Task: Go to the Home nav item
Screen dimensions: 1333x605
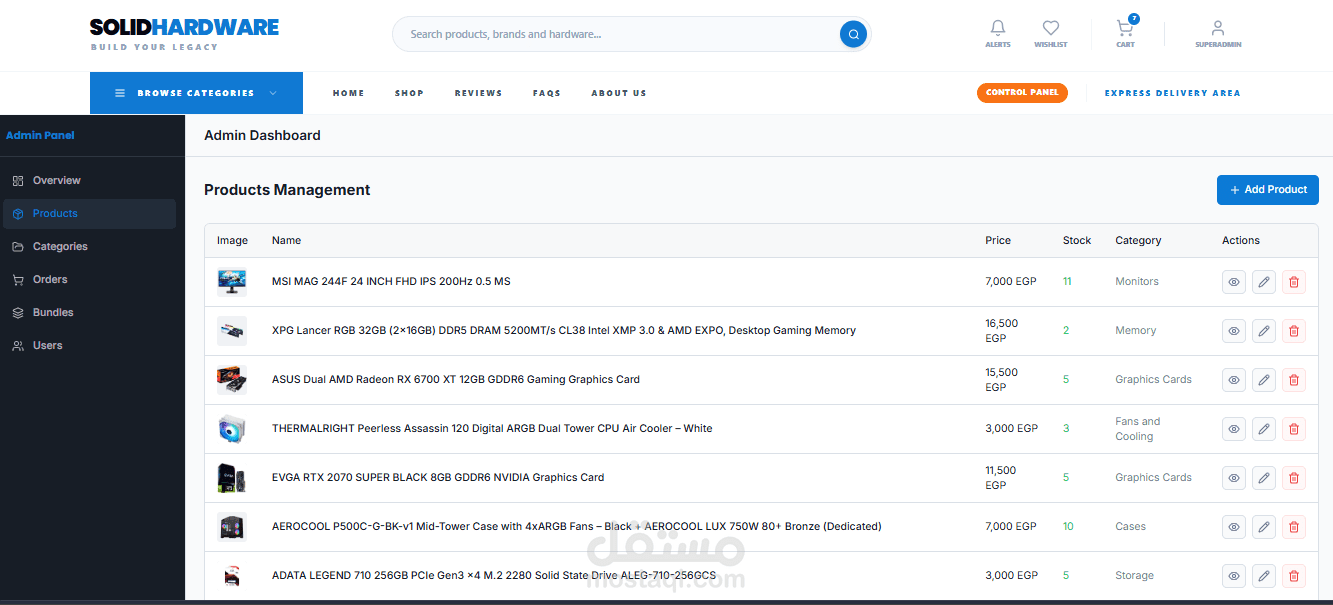Action: click(x=348, y=93)
